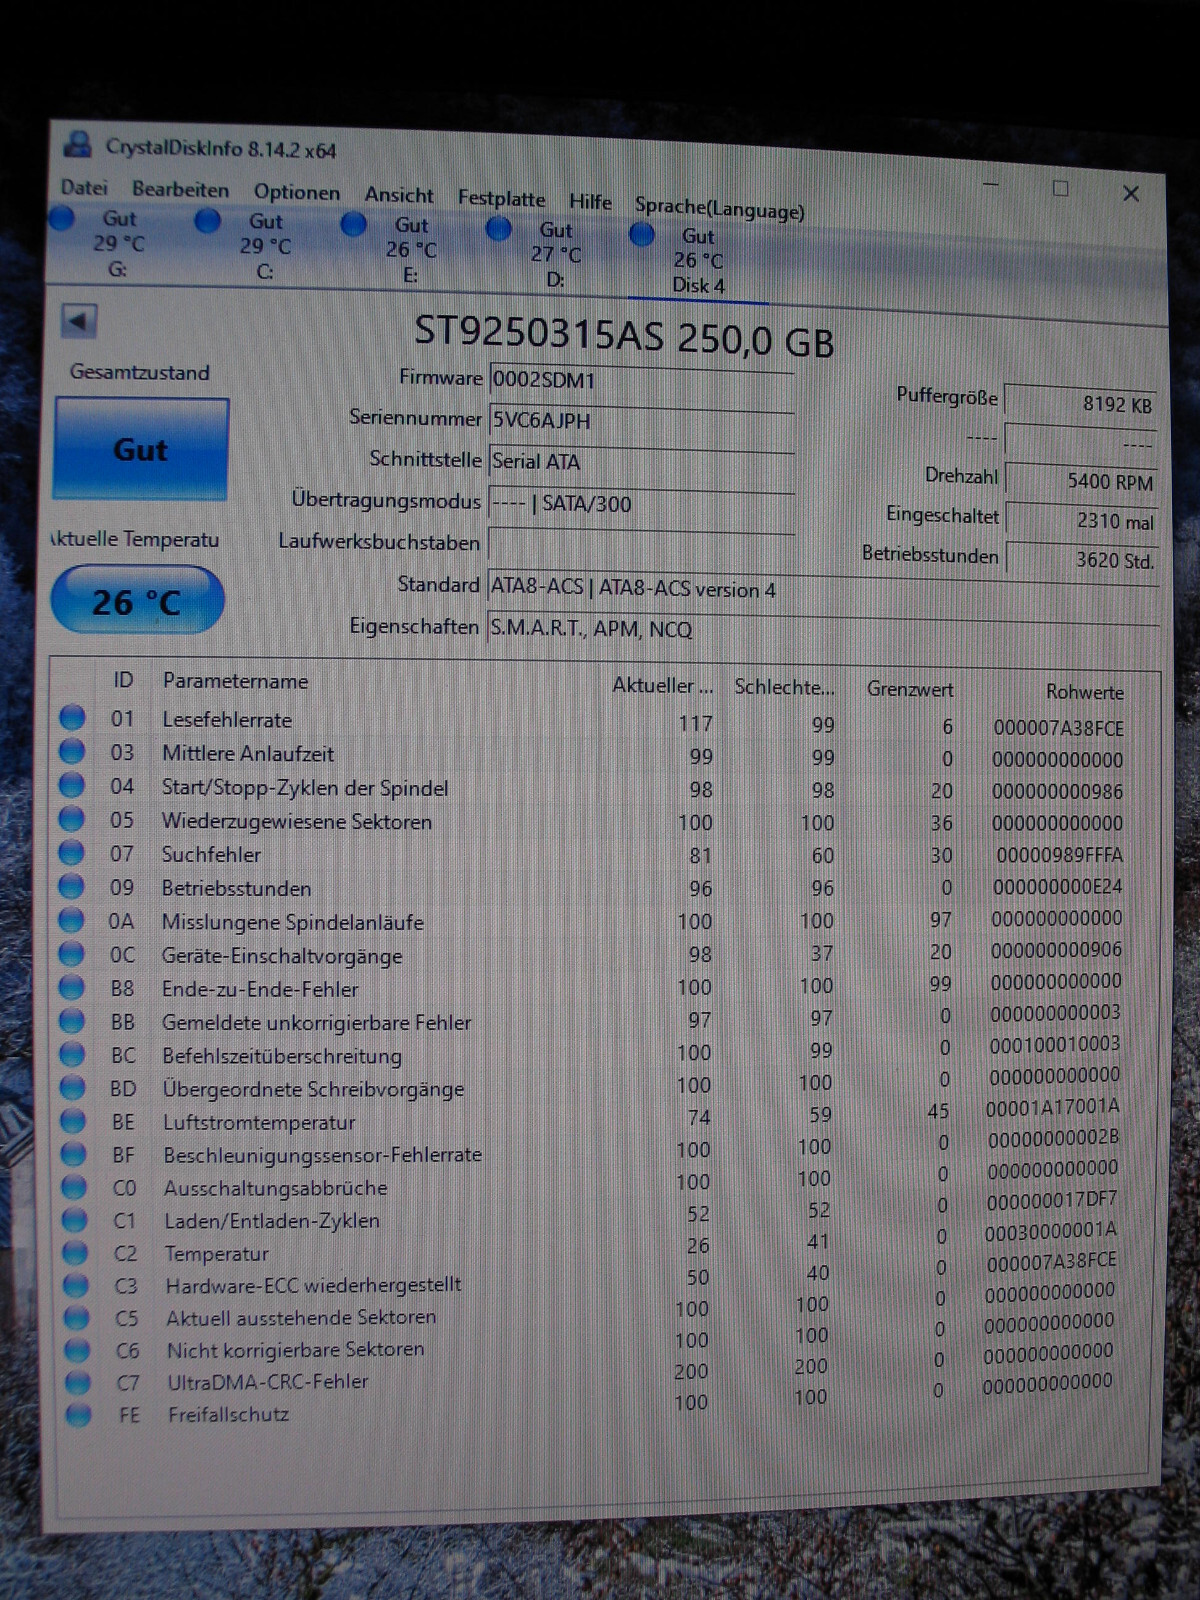Click status dot of Beschleunigungssensor-Fehlerrate row
Viewport: 1200px width, 1600px height.
pos(74,1154)
